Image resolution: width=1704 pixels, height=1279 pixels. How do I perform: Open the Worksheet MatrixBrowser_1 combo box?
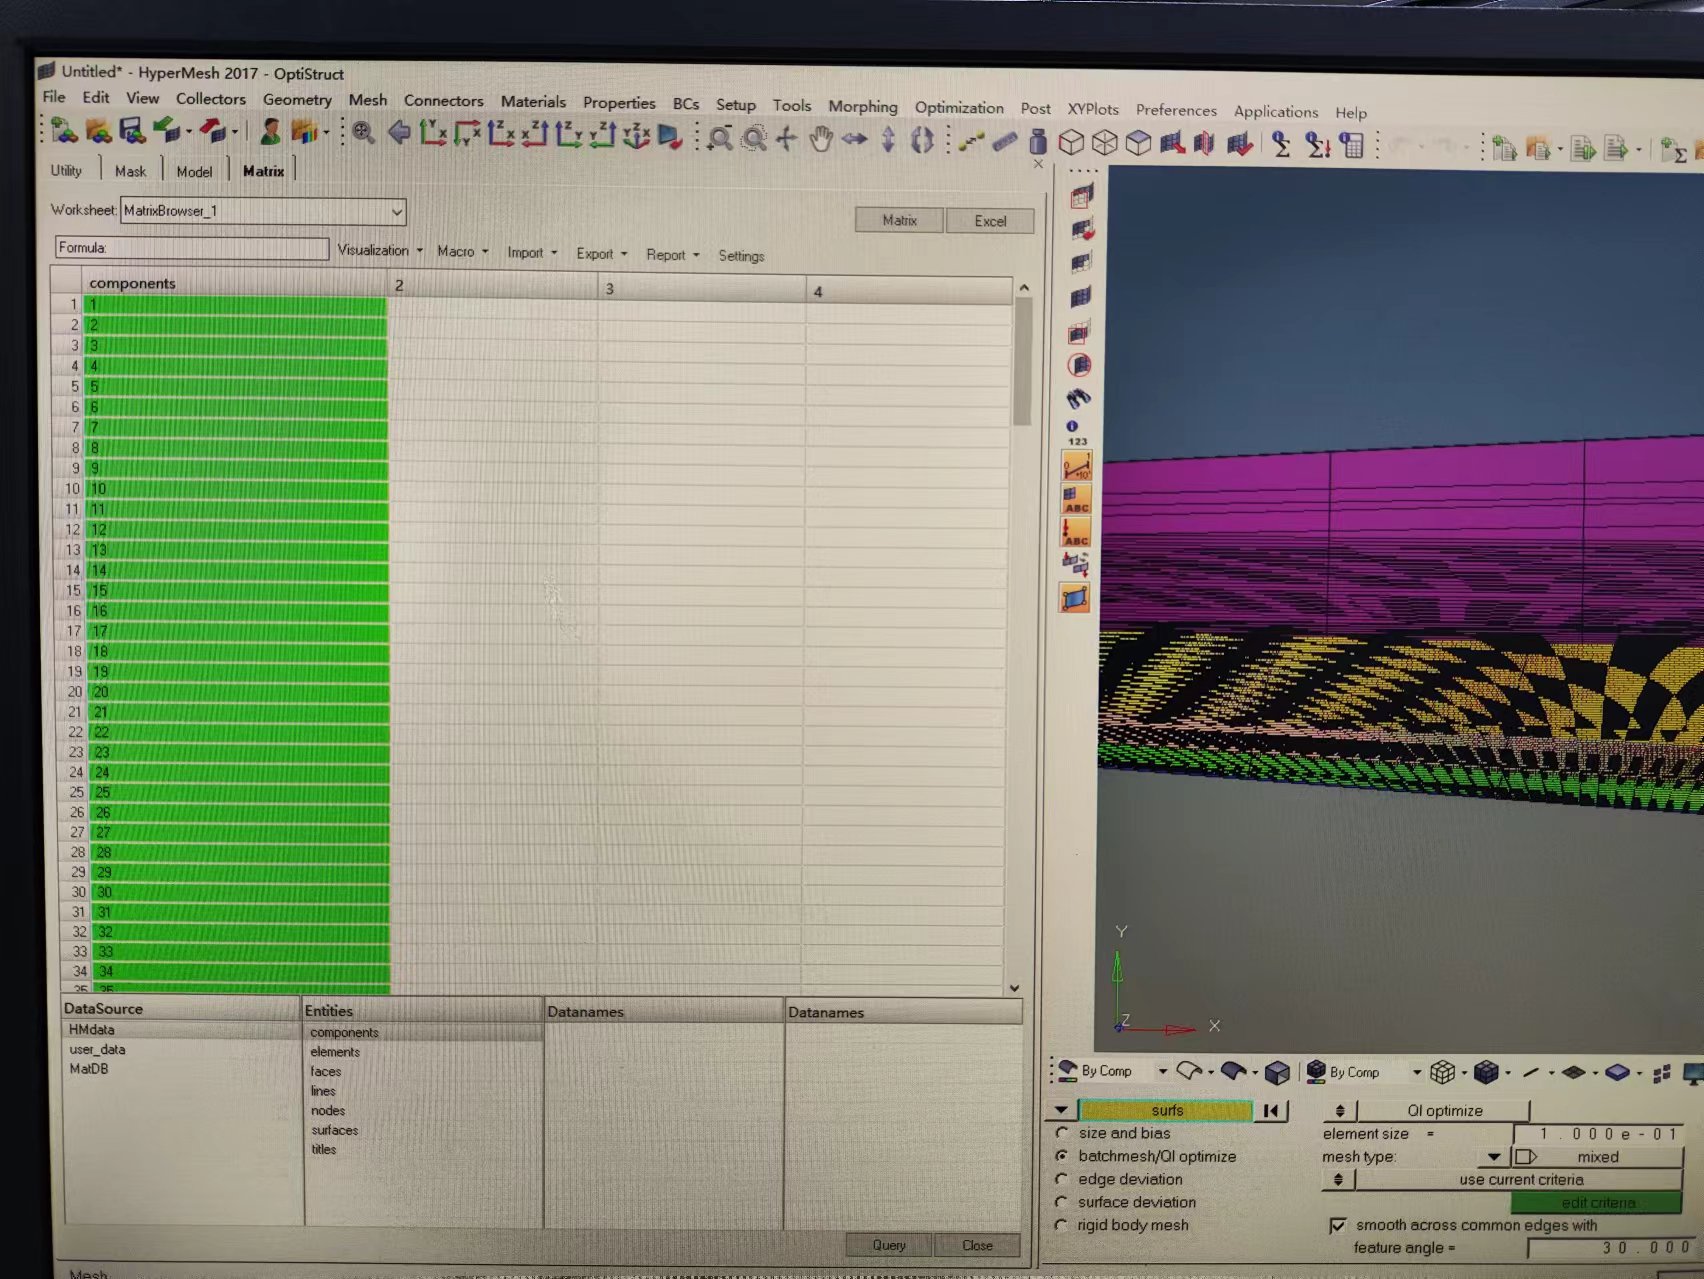coord(263,211)
